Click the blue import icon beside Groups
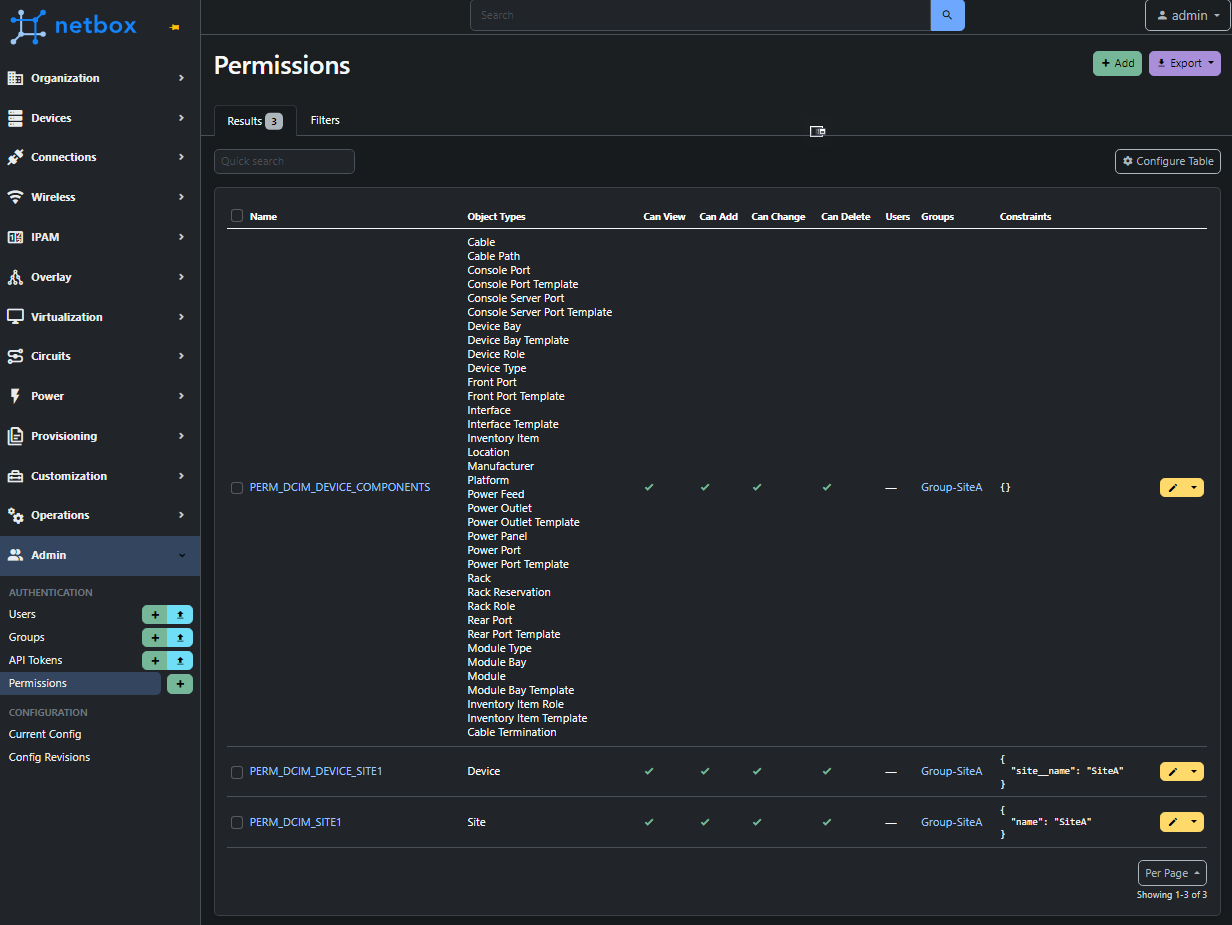The image size is (1232, 925). tap(180, 637)
